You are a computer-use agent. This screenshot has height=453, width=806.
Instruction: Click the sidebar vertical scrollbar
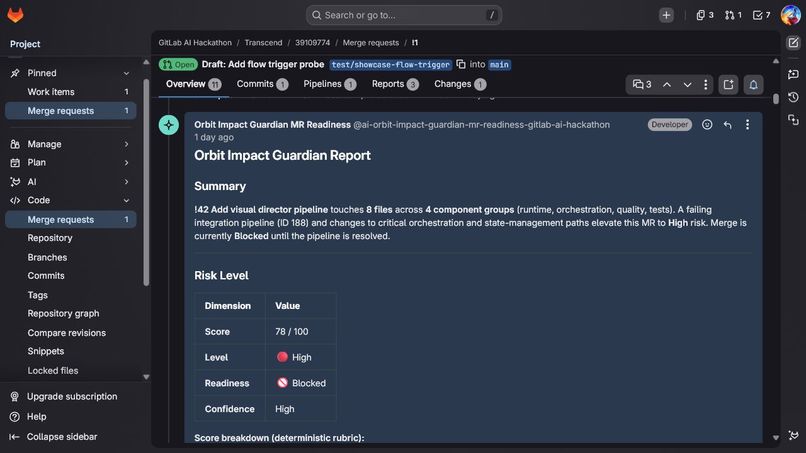tap(146, 183)
